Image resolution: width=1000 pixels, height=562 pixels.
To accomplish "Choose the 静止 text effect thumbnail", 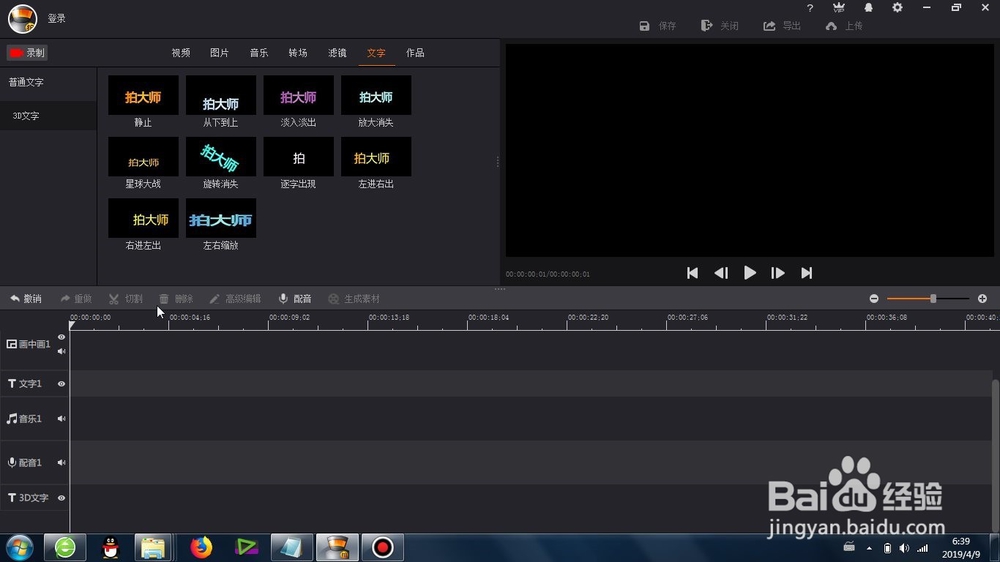I will coord(143,95).
